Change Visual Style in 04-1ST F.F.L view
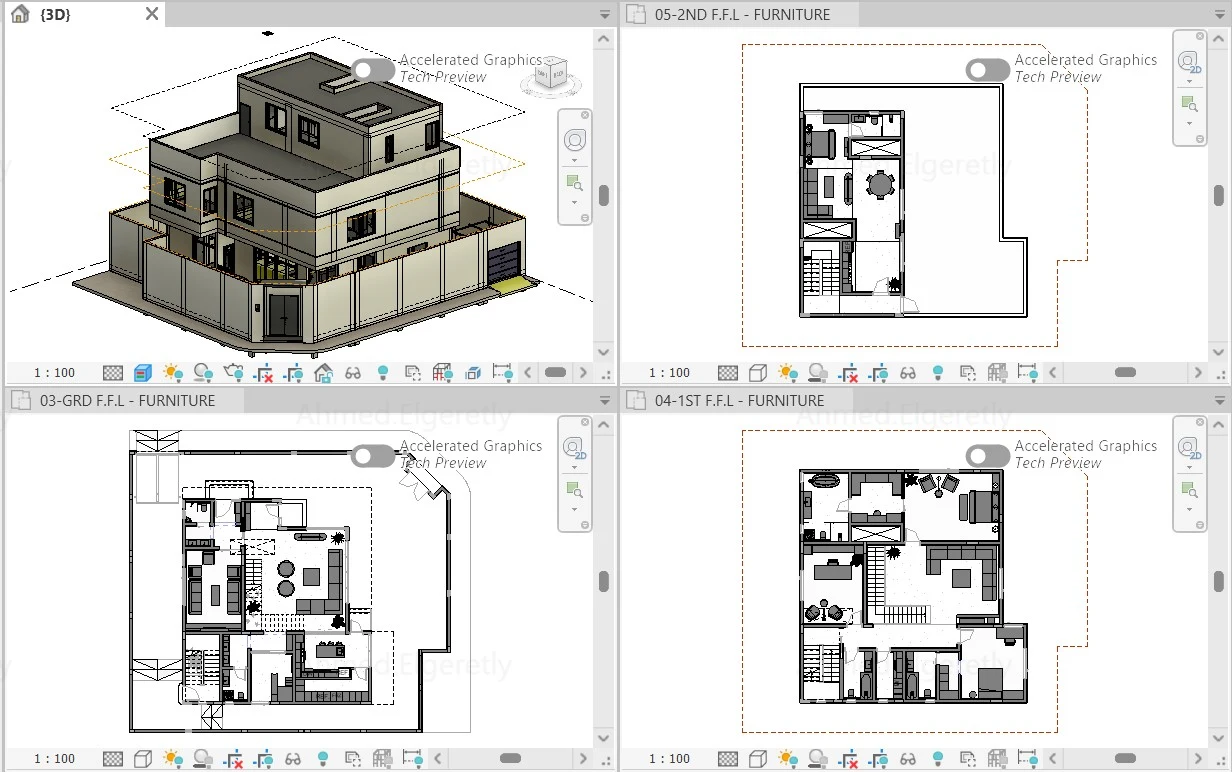 point(758,759)
